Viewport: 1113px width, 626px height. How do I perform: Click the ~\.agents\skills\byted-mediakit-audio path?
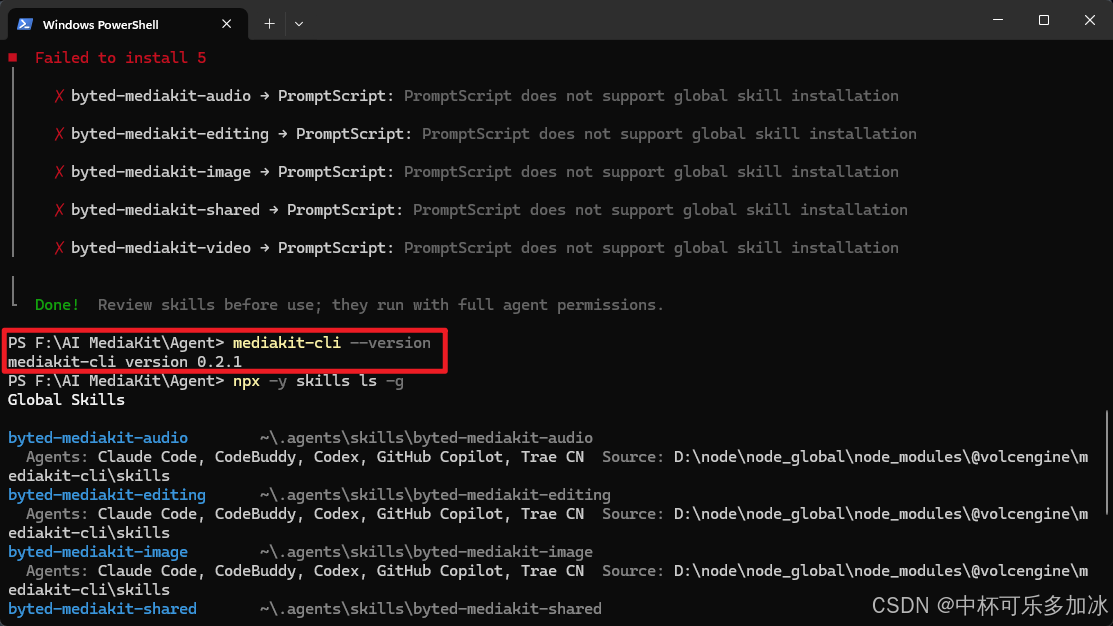pos(426,438)
